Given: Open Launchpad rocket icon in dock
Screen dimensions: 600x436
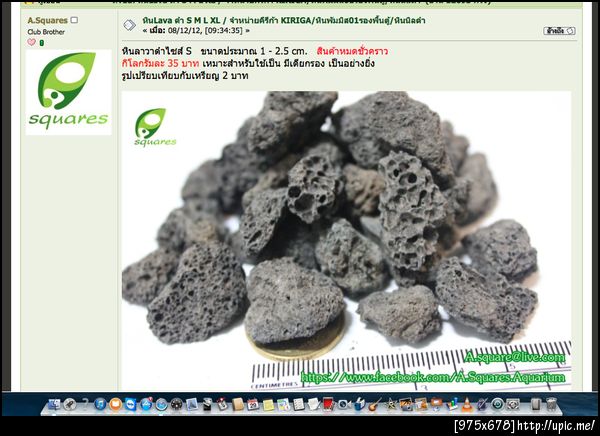Looking at the screenshot, I should point(70,404).
